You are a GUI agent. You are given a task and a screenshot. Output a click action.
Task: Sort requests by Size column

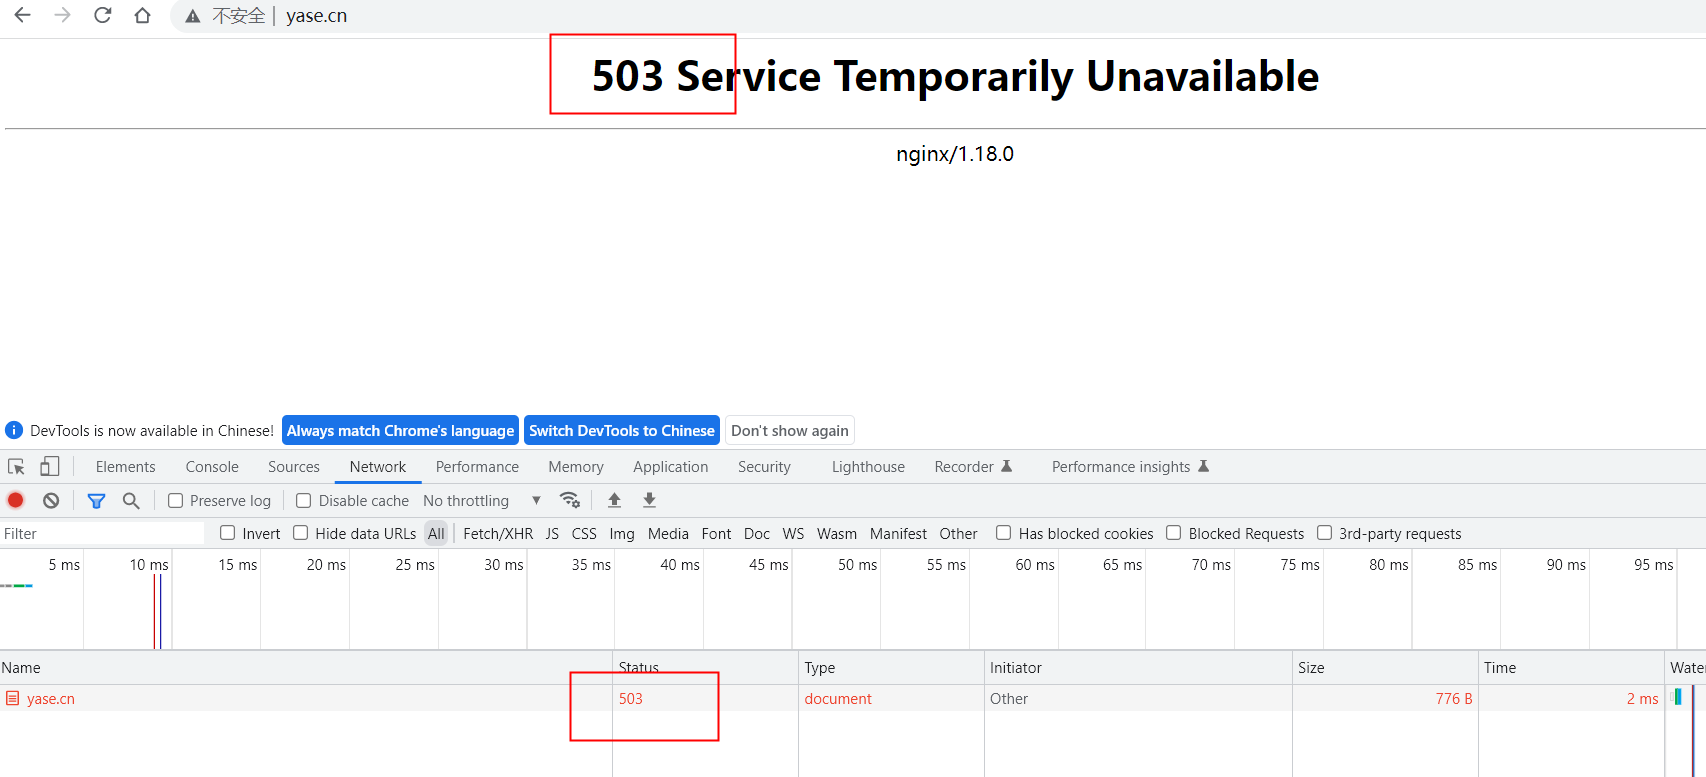point(1385,668)
